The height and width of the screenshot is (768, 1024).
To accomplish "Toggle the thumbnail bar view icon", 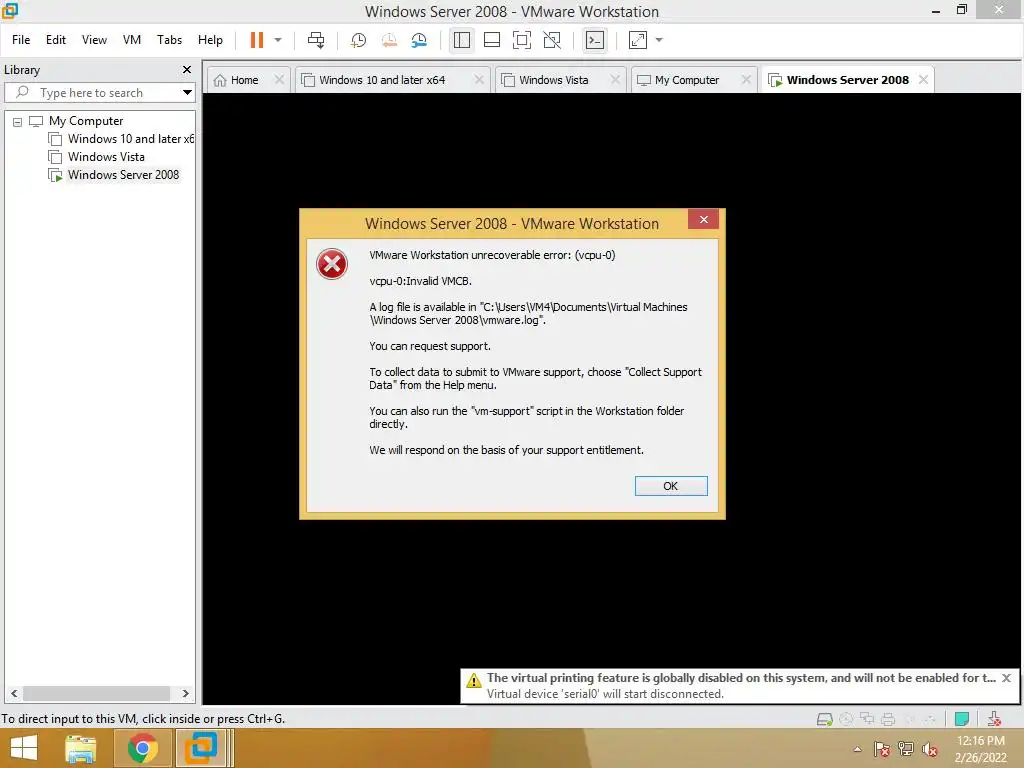I will [x=492, y=40].
